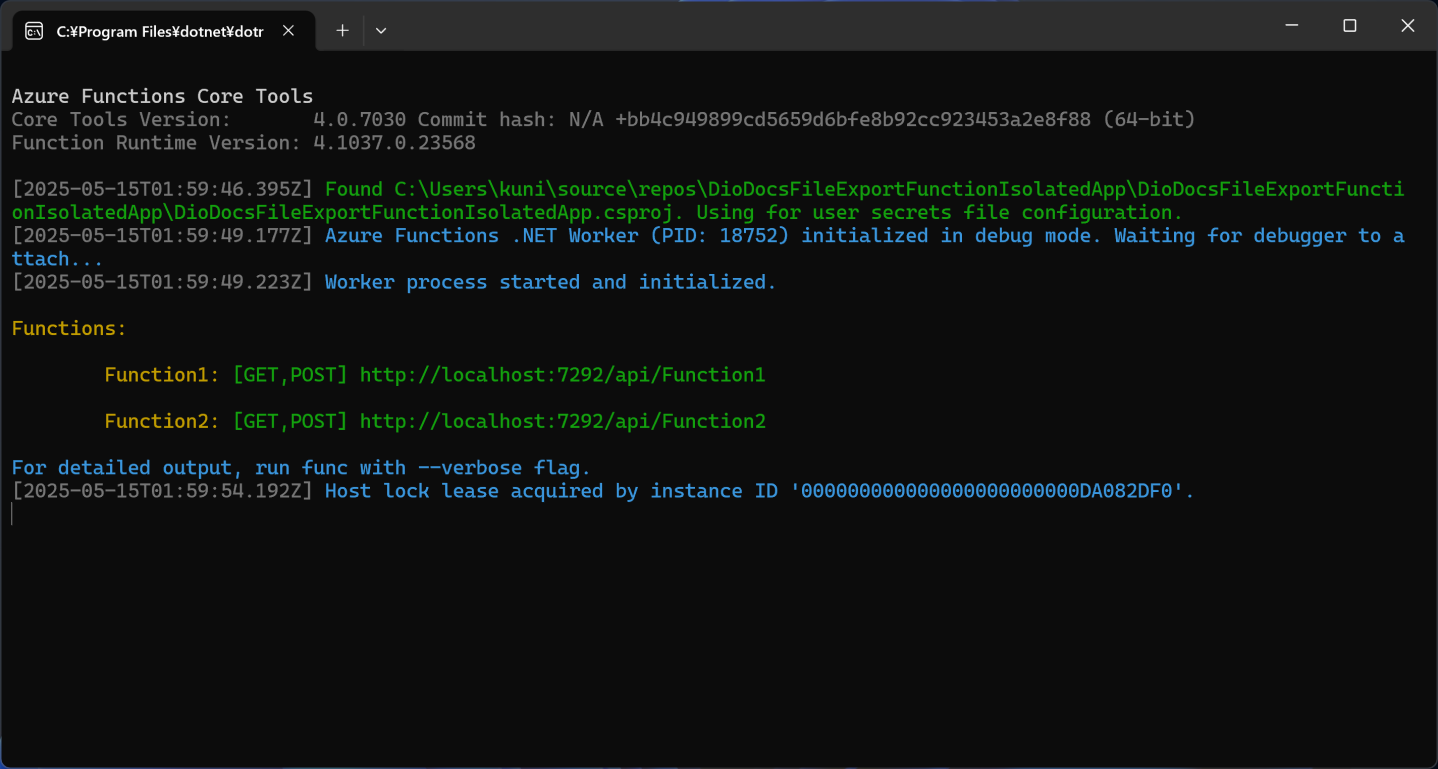Open the Function1 localhost URL
This screenshot has width=1438, height=769.
pyautogui.click(x=563, y=375)
